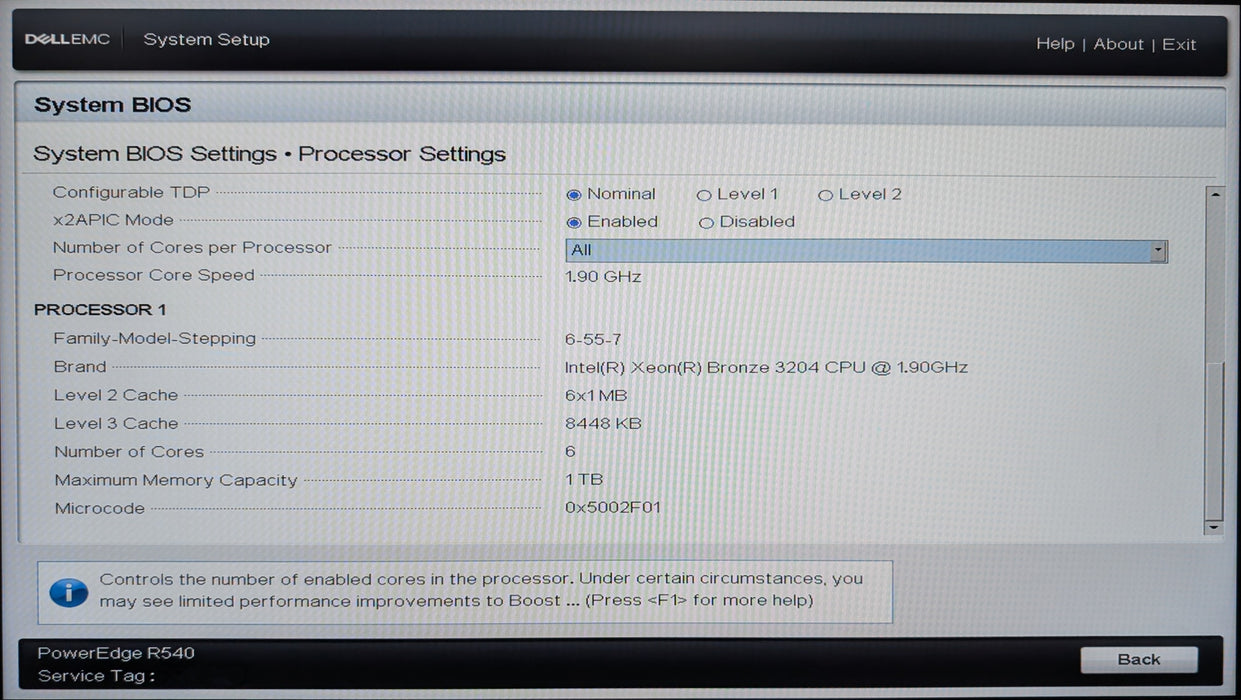Click the blue info icon in help box

coord(68,592)
